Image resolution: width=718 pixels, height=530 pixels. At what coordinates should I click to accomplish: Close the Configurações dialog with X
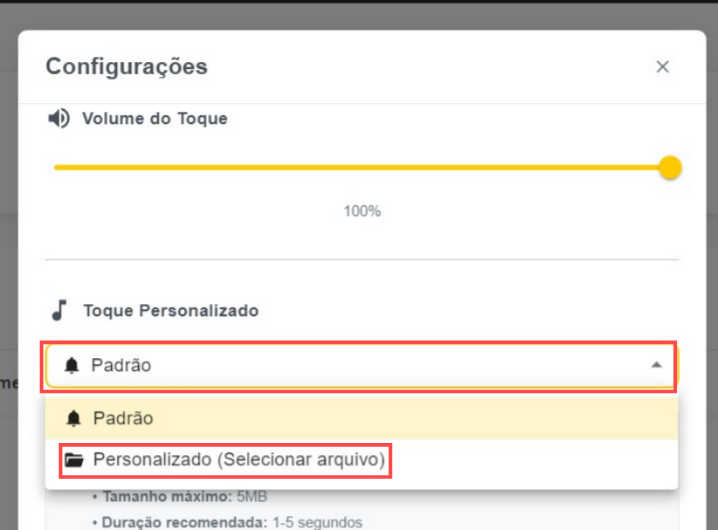pyautogui.click(x=662, y=67)
